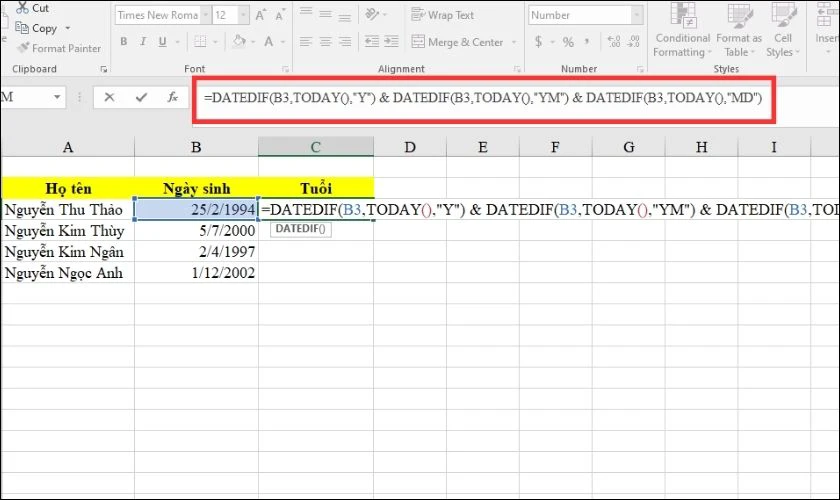
Task: Select the 'Ngày sinh' header cell
Action: tap(196, 188)
